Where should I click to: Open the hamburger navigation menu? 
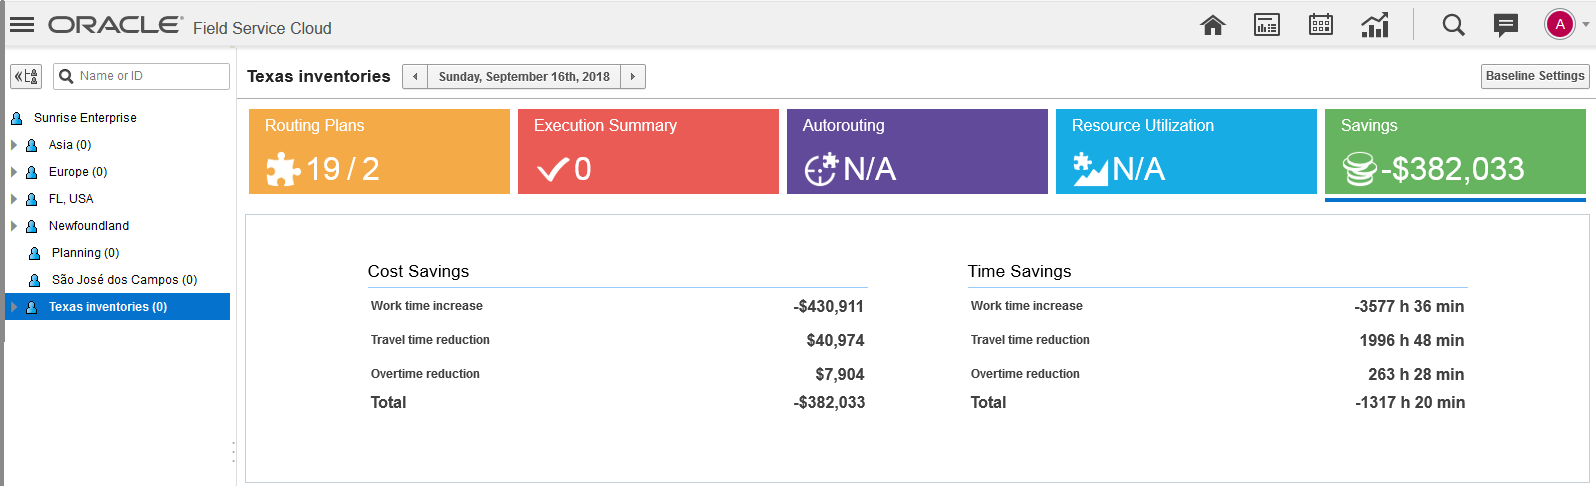pyautogui.click(x=22, y=25)
